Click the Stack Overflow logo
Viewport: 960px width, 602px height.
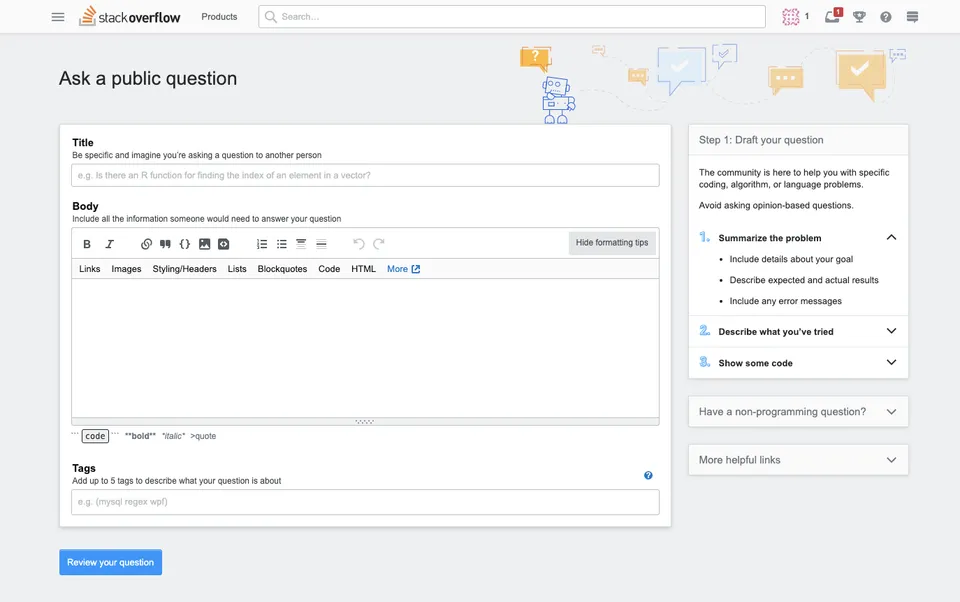(130, 17)
